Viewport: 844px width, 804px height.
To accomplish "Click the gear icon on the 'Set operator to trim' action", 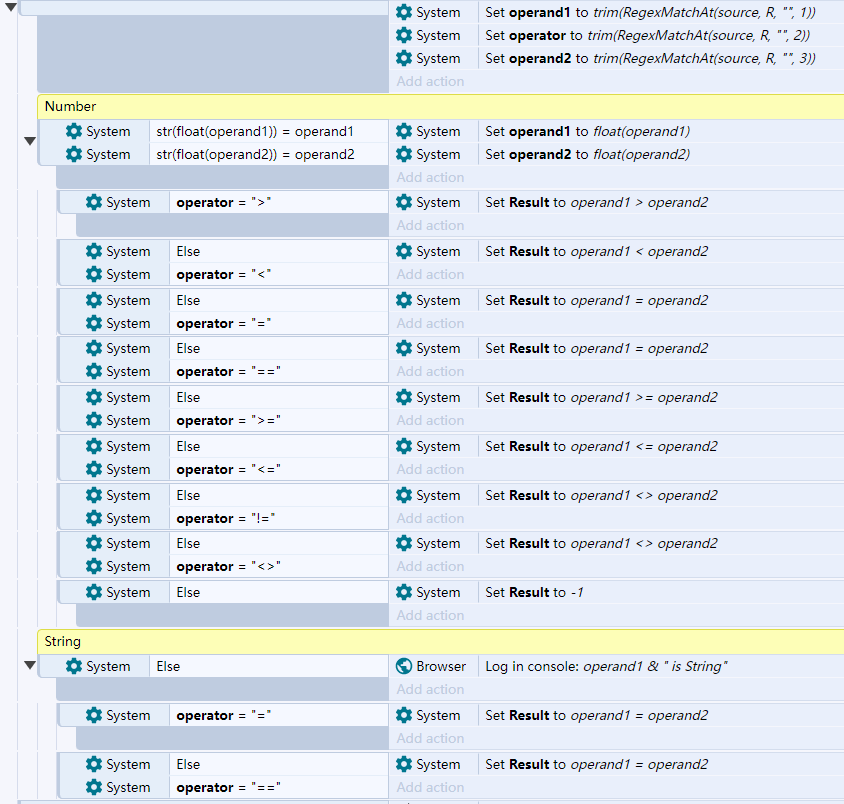I will point(404,36).
